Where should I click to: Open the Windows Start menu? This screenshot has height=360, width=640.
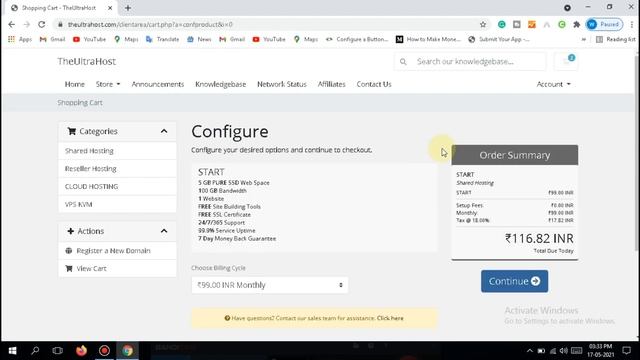click(x=12, y=351)
